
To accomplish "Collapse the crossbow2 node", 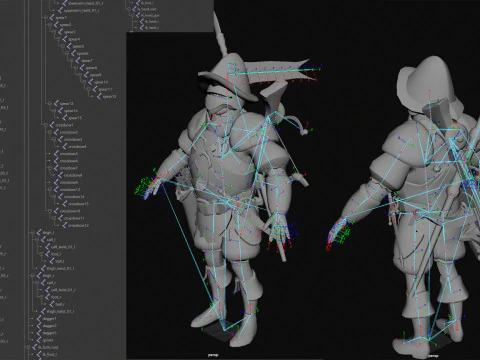I will [50, 132].
